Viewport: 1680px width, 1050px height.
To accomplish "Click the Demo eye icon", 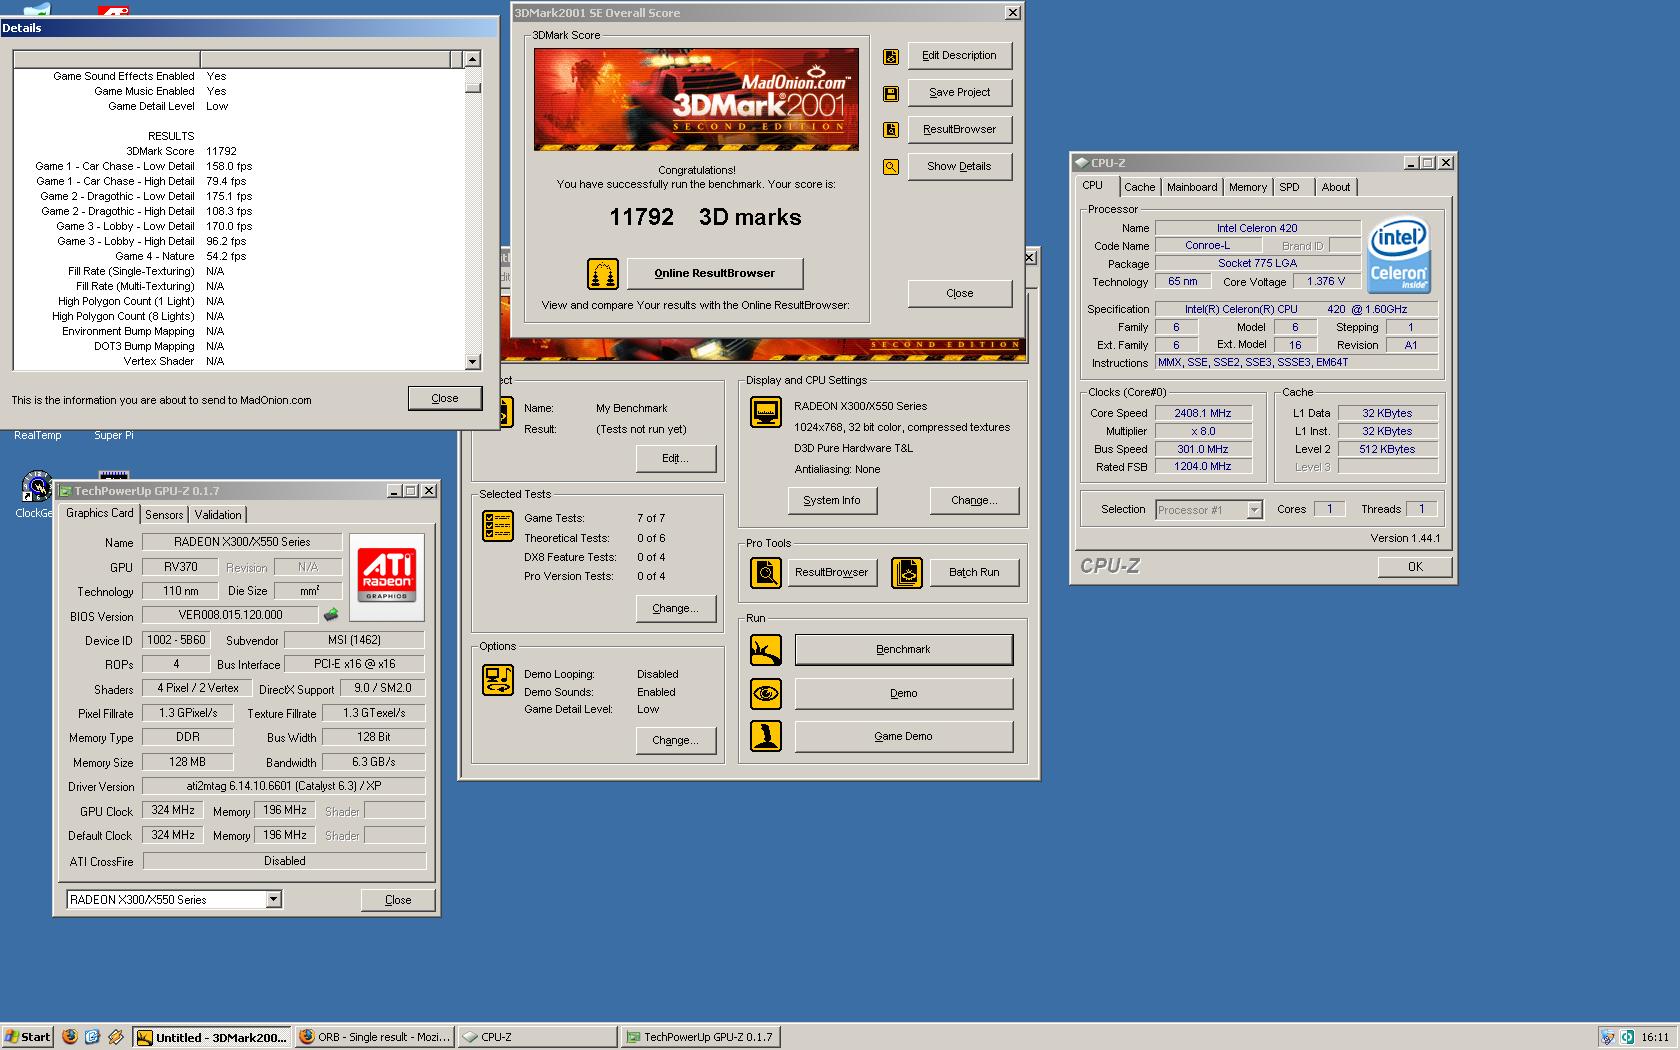I will pyautogui.click(x=766, y=693).
